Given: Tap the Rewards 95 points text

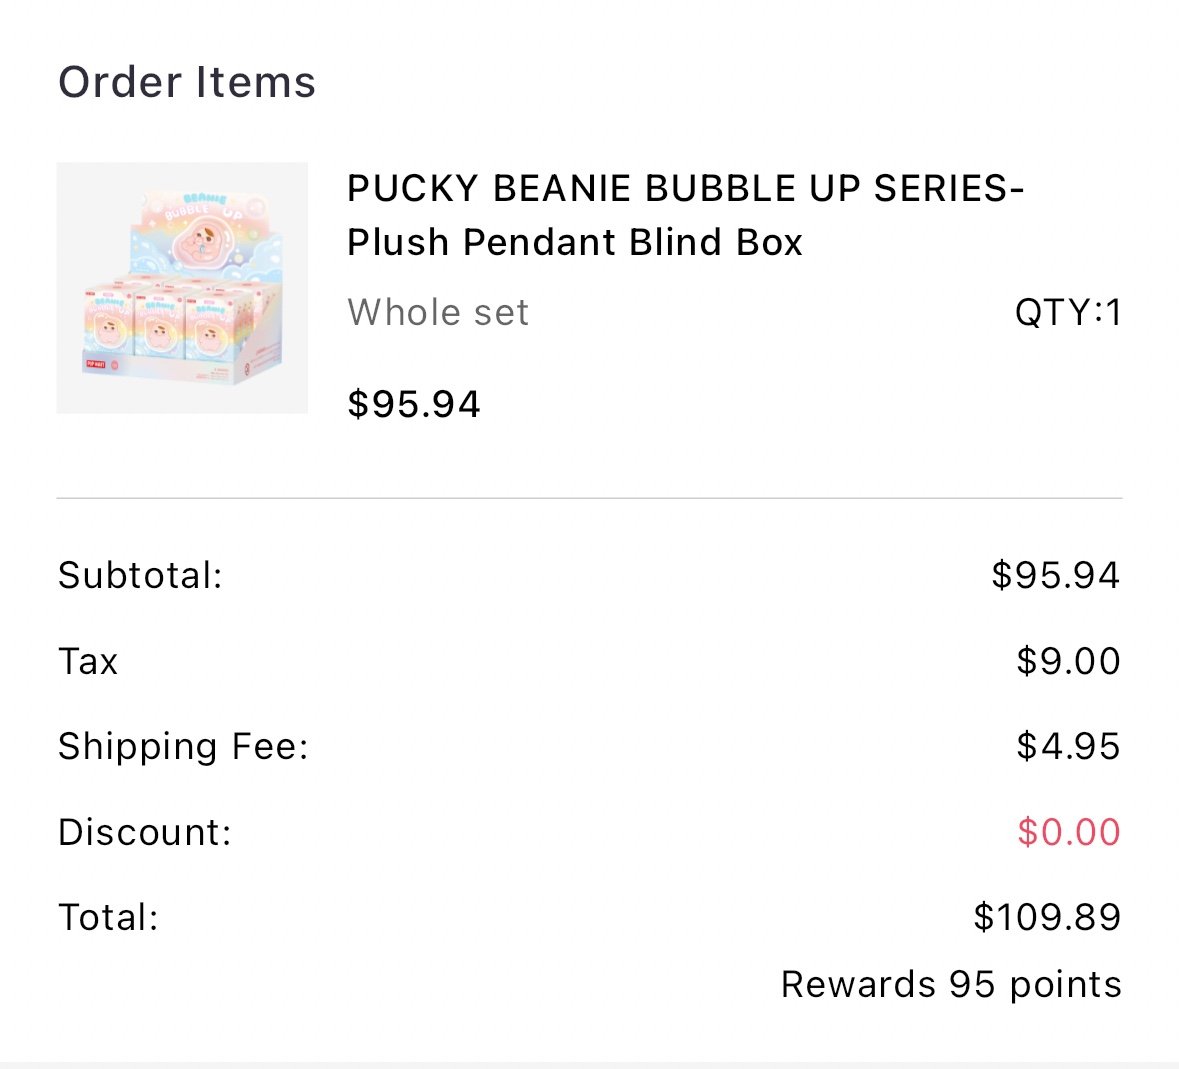Looking at the screenshot, I should pyautogui.click(x=951, y=985).
